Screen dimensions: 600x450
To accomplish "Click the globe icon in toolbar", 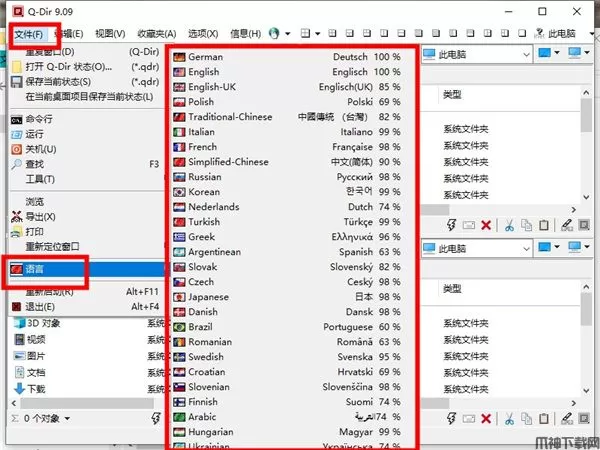I will (274, 34).
